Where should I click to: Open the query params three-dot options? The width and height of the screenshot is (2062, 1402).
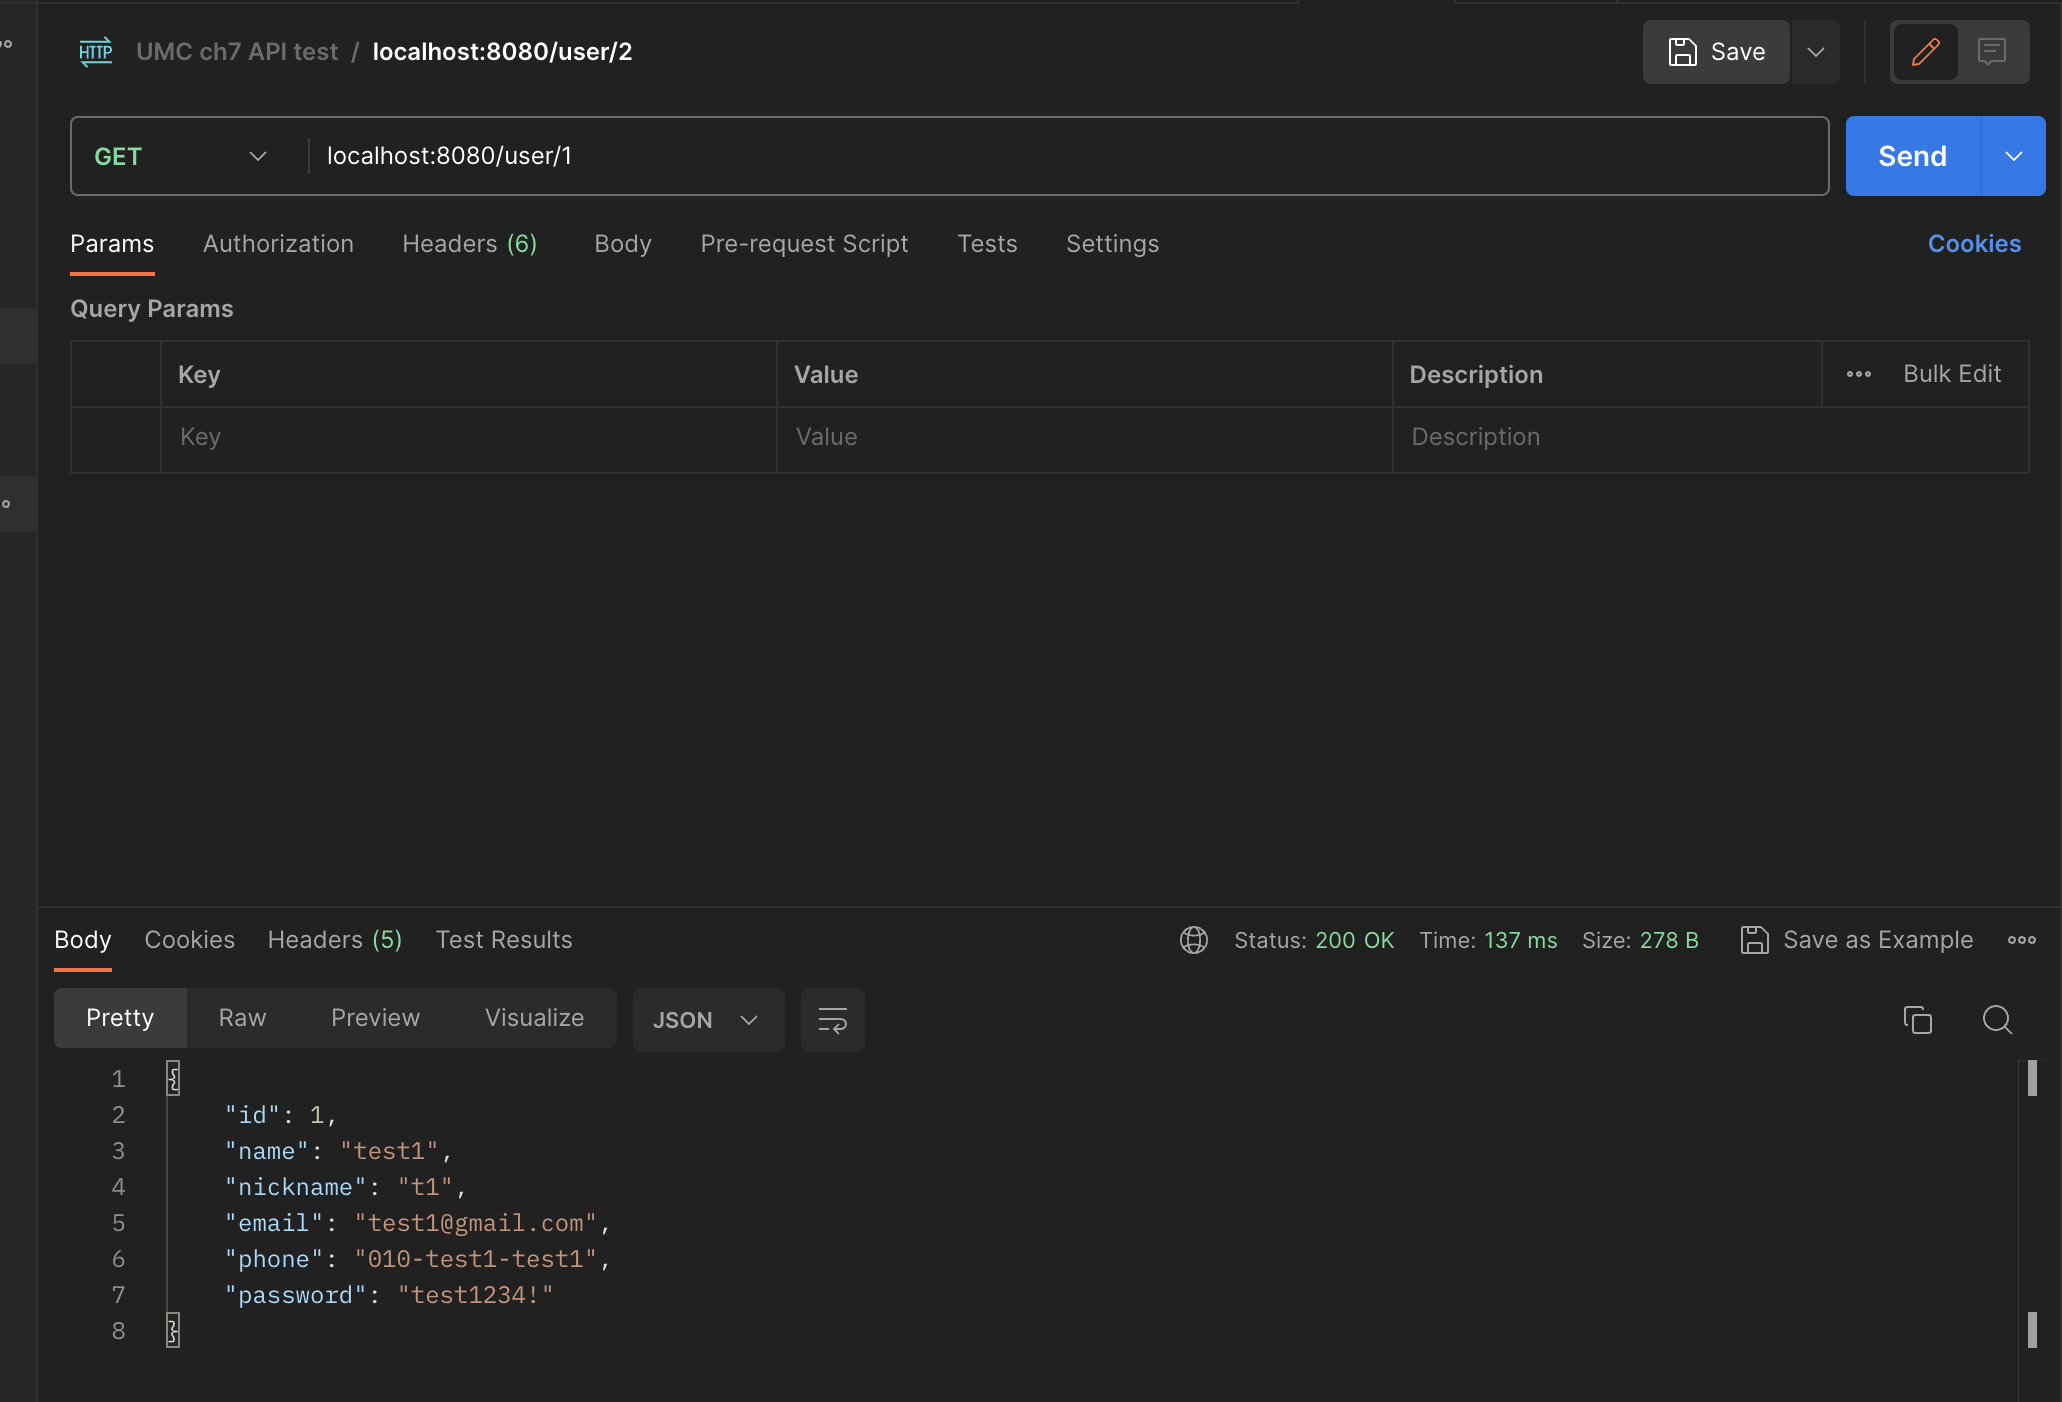pyautogui.click(x=1858, y=374)
